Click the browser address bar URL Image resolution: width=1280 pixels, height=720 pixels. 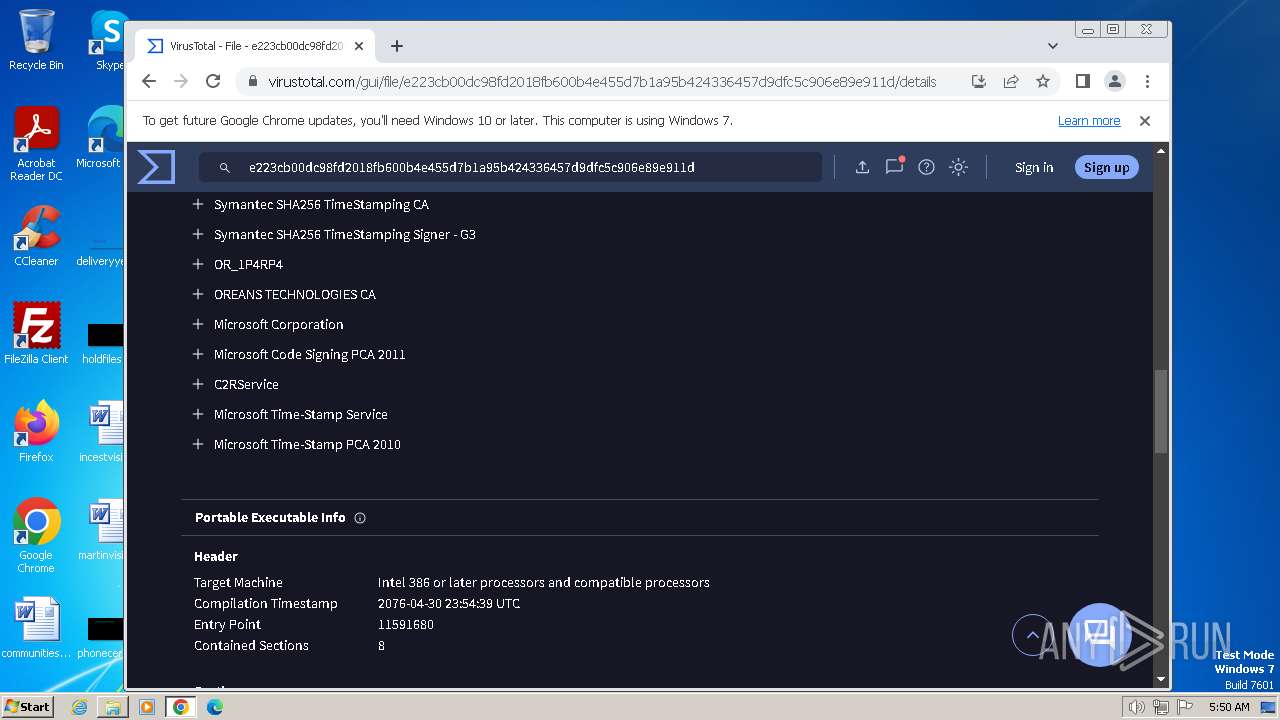pyautogui.click(x=602, y=82)
